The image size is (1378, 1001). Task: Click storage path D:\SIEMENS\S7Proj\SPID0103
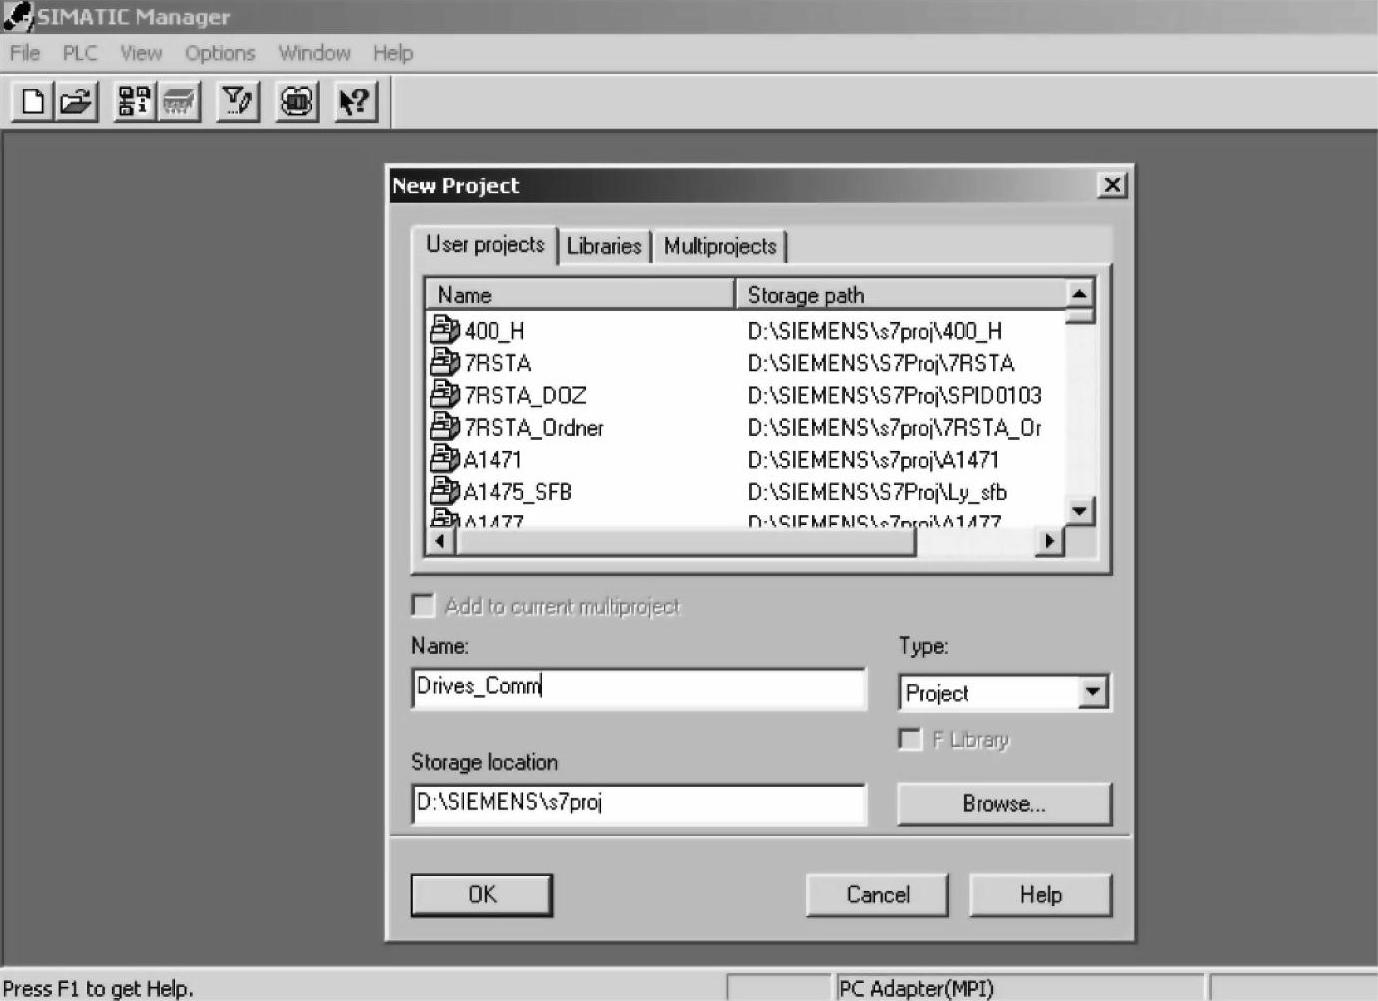pos(895,395)
